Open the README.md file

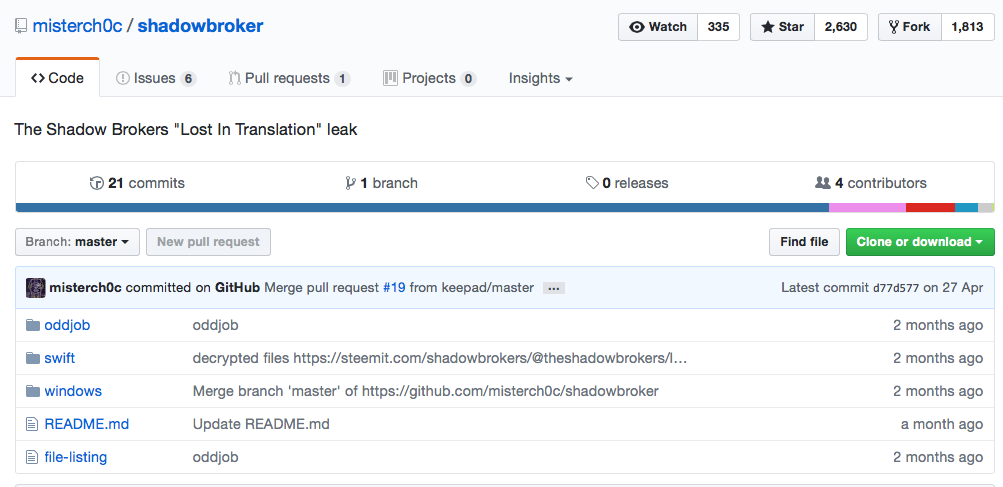(x=86, y=424)
